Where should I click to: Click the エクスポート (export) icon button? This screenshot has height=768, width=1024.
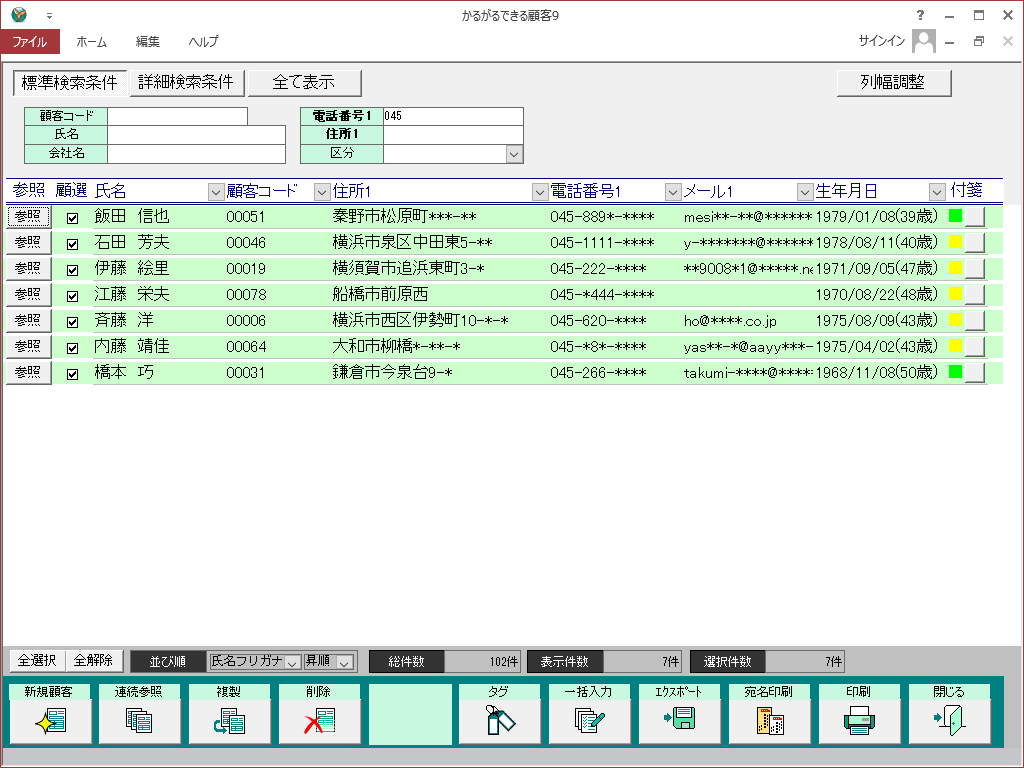pos(680,713)
